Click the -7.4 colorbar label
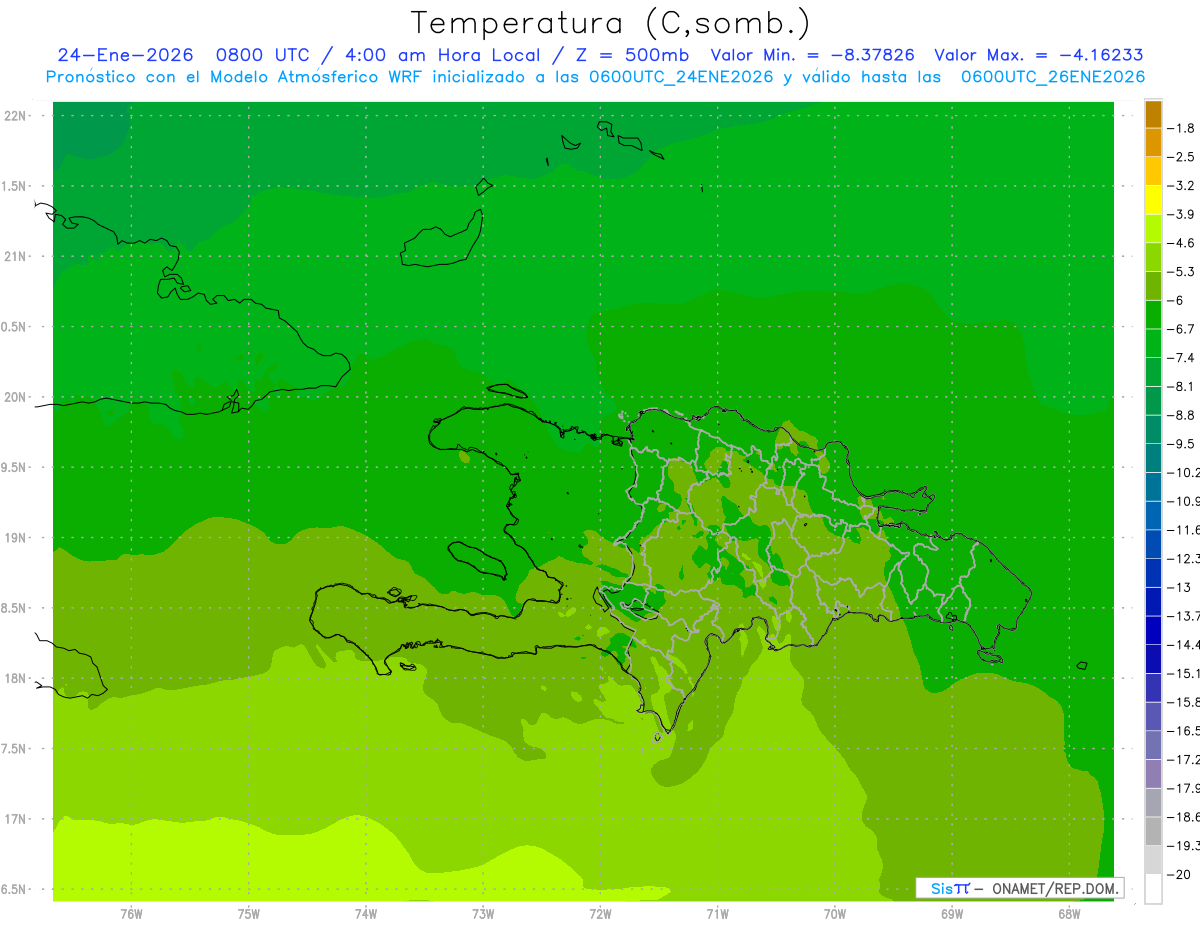The image size is (1200, 927). [x=1182, y=358]
